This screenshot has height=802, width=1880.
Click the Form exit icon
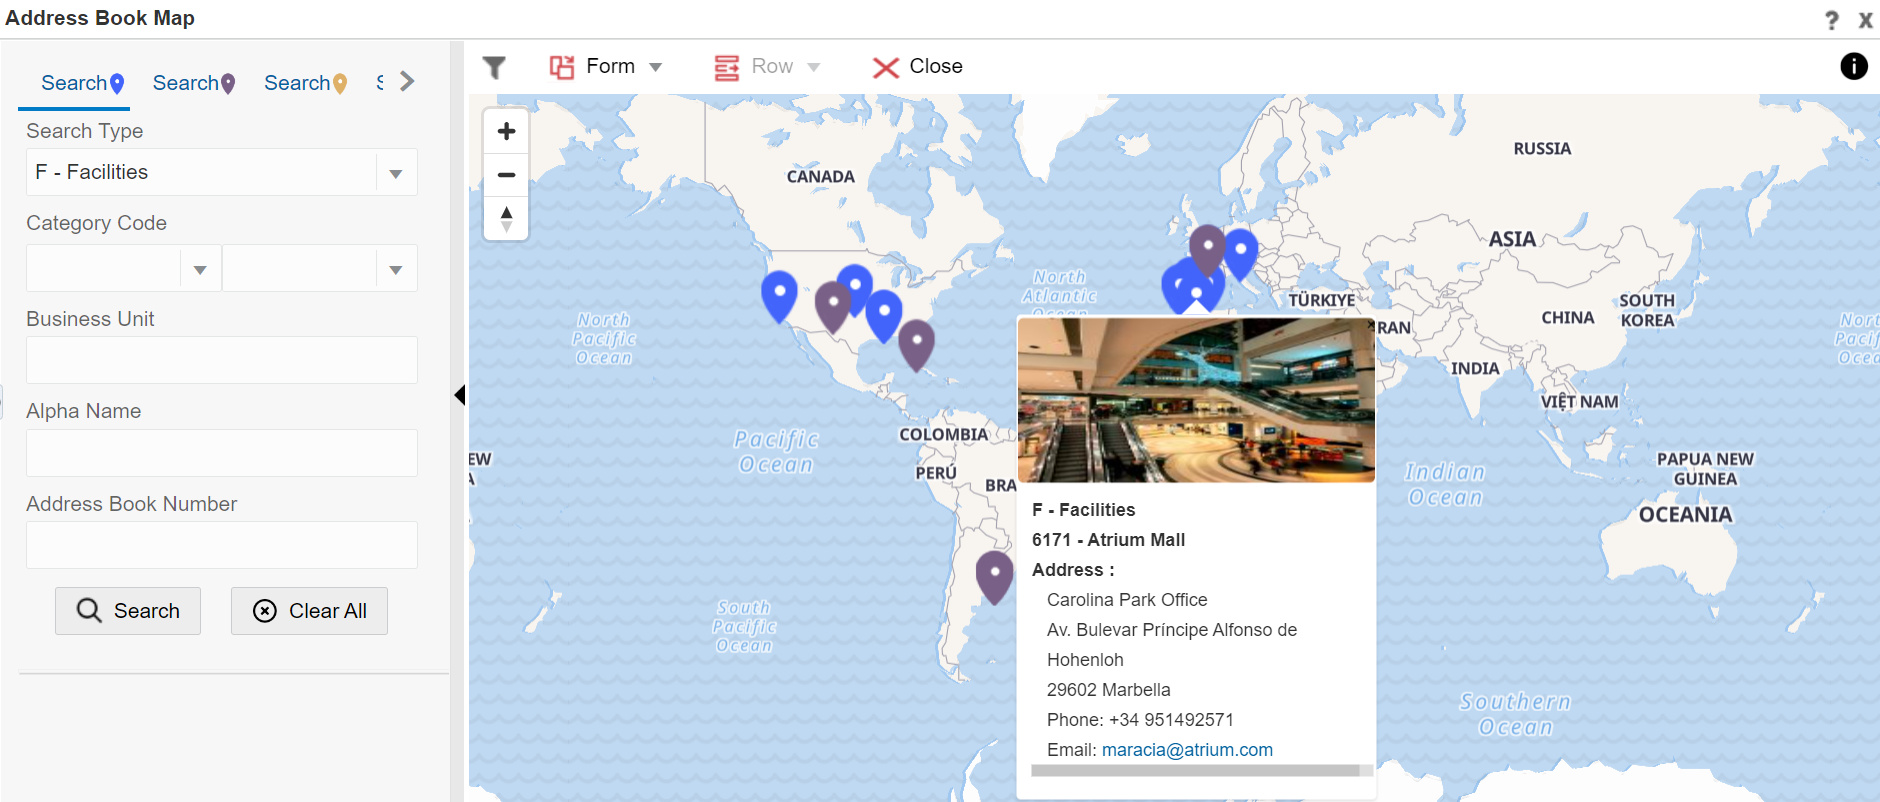coord(562,67)
